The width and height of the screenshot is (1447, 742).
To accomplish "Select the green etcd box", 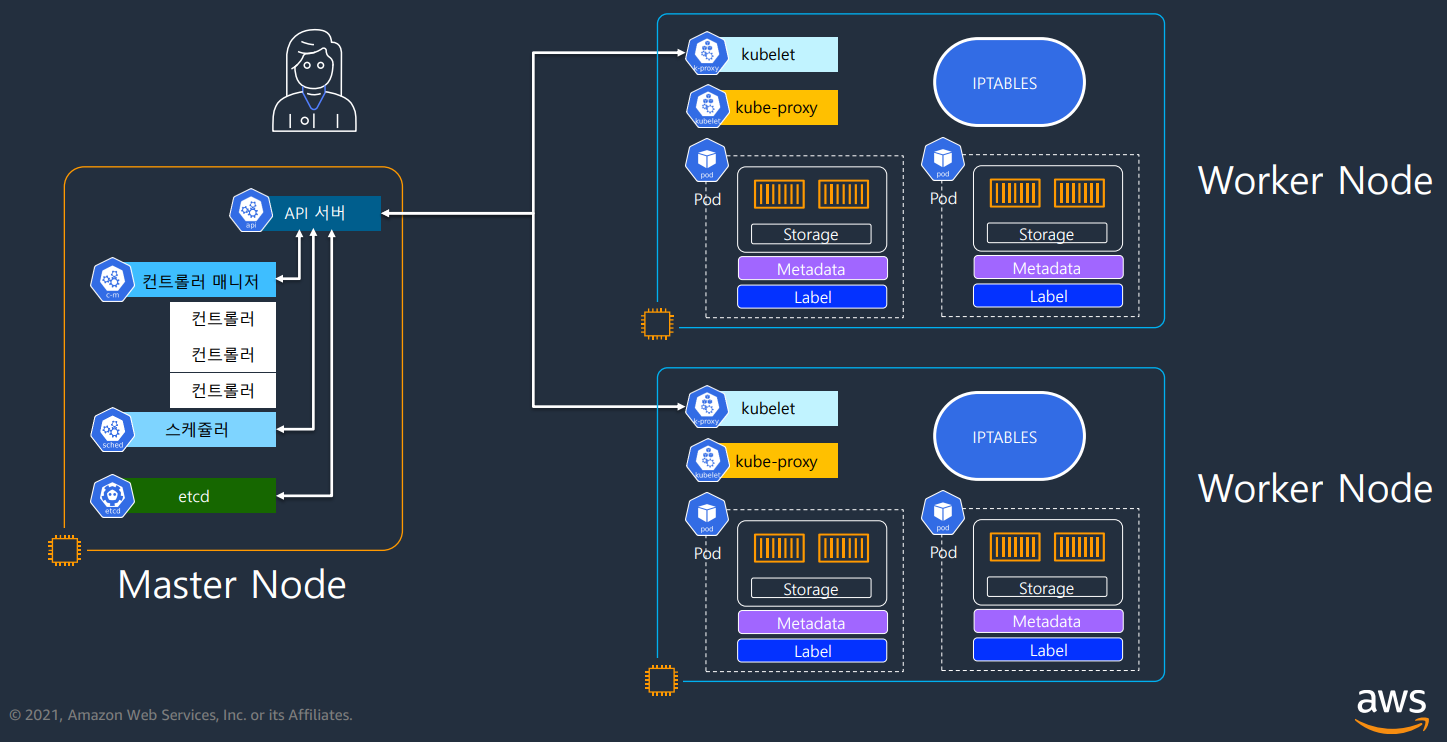I will (x=196, y=496).
